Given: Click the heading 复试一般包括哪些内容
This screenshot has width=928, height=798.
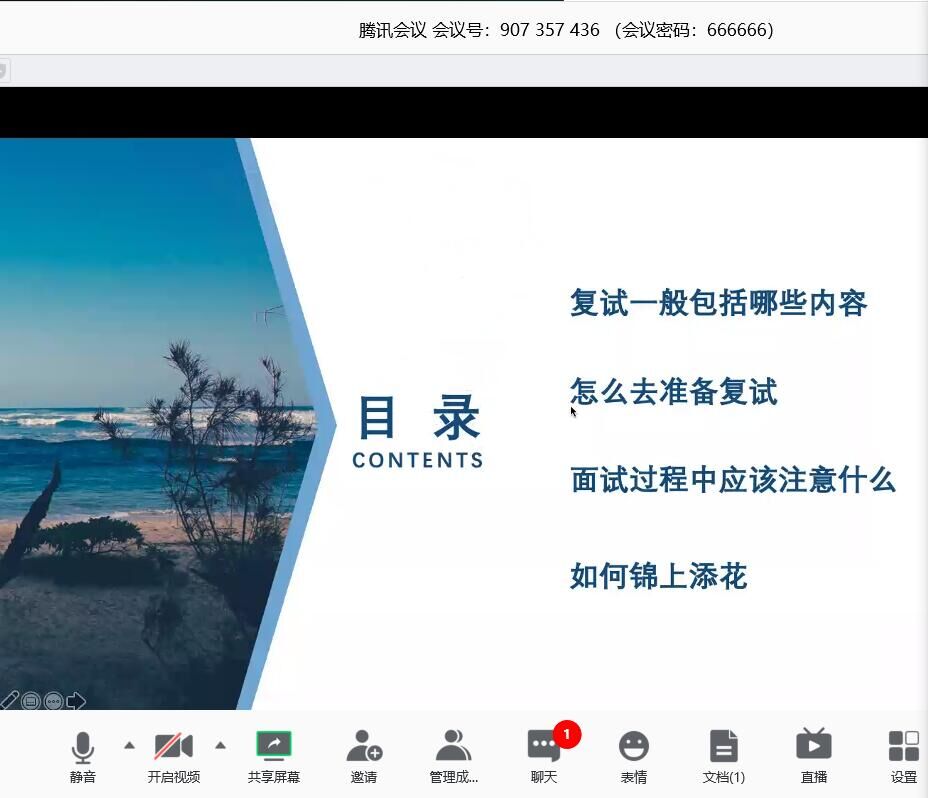Looking at the screenshot, I should click(x=718, y=303).
